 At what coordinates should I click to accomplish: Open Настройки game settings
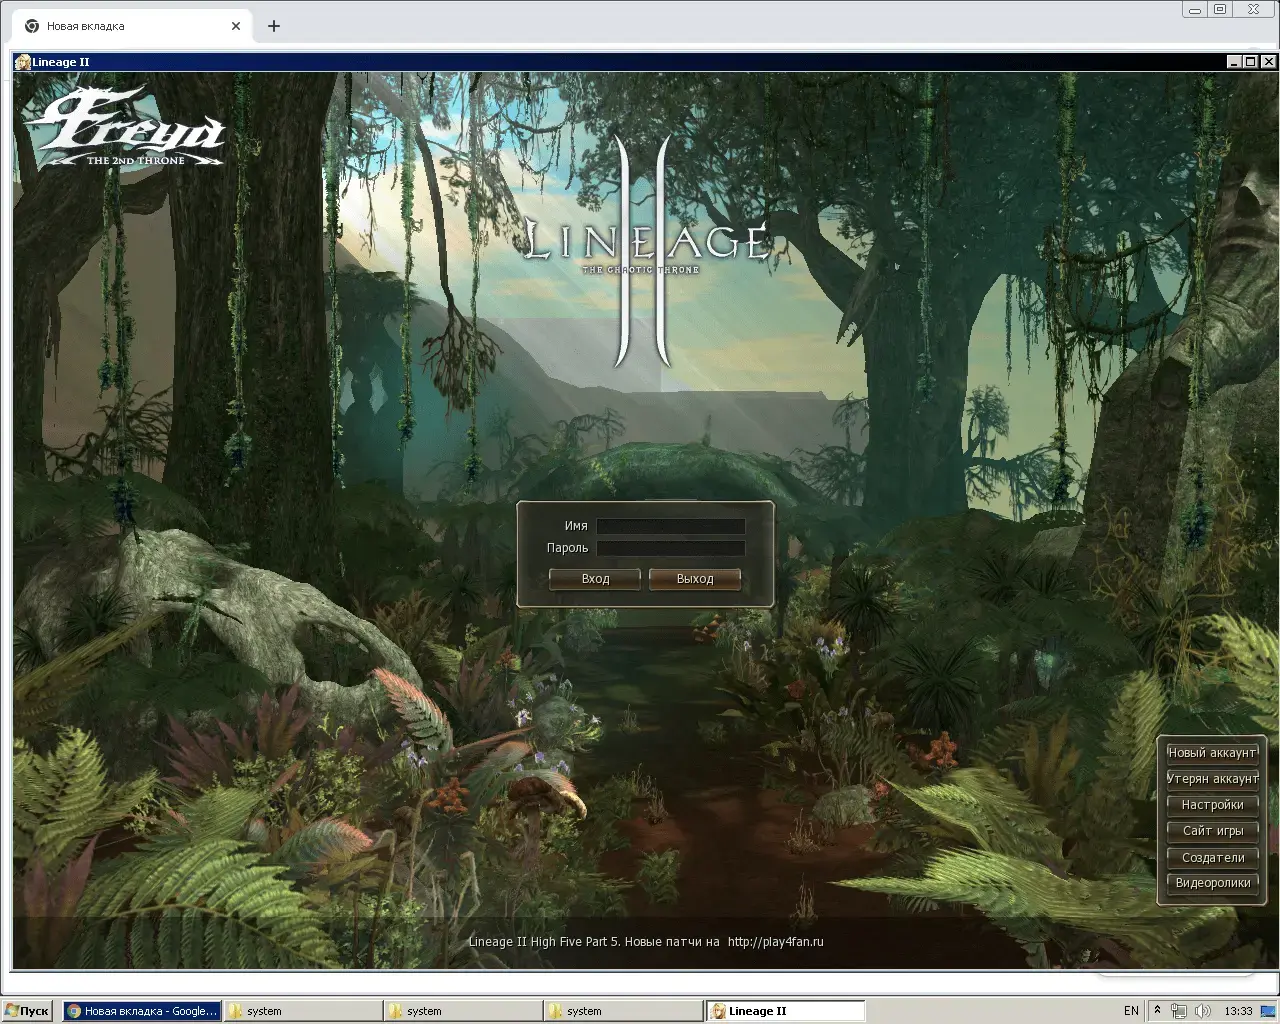click(x=1212, y=805)
